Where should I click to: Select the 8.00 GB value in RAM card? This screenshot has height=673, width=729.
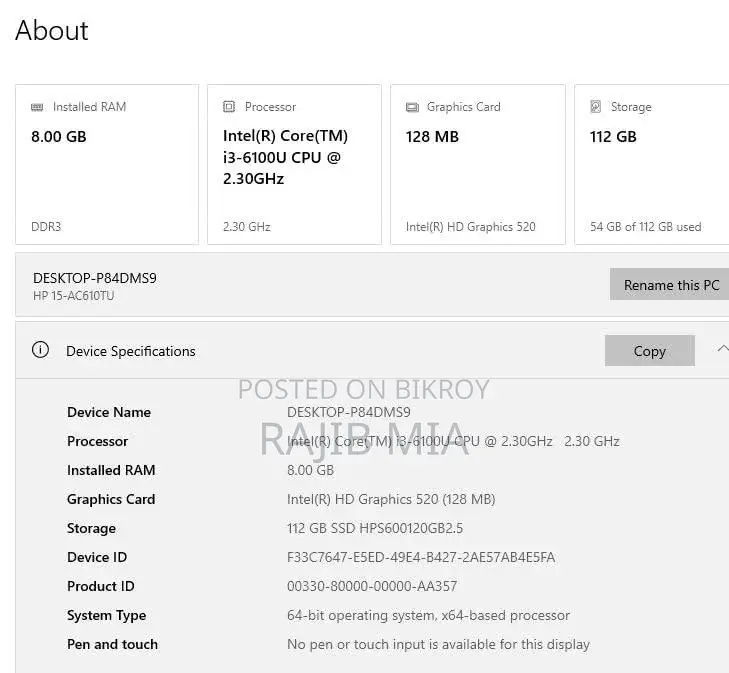pos(59,137)
